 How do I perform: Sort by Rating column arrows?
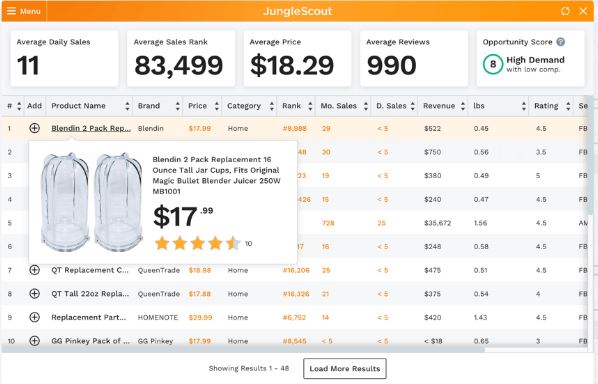pyautogui.click(x=568, y=106)
